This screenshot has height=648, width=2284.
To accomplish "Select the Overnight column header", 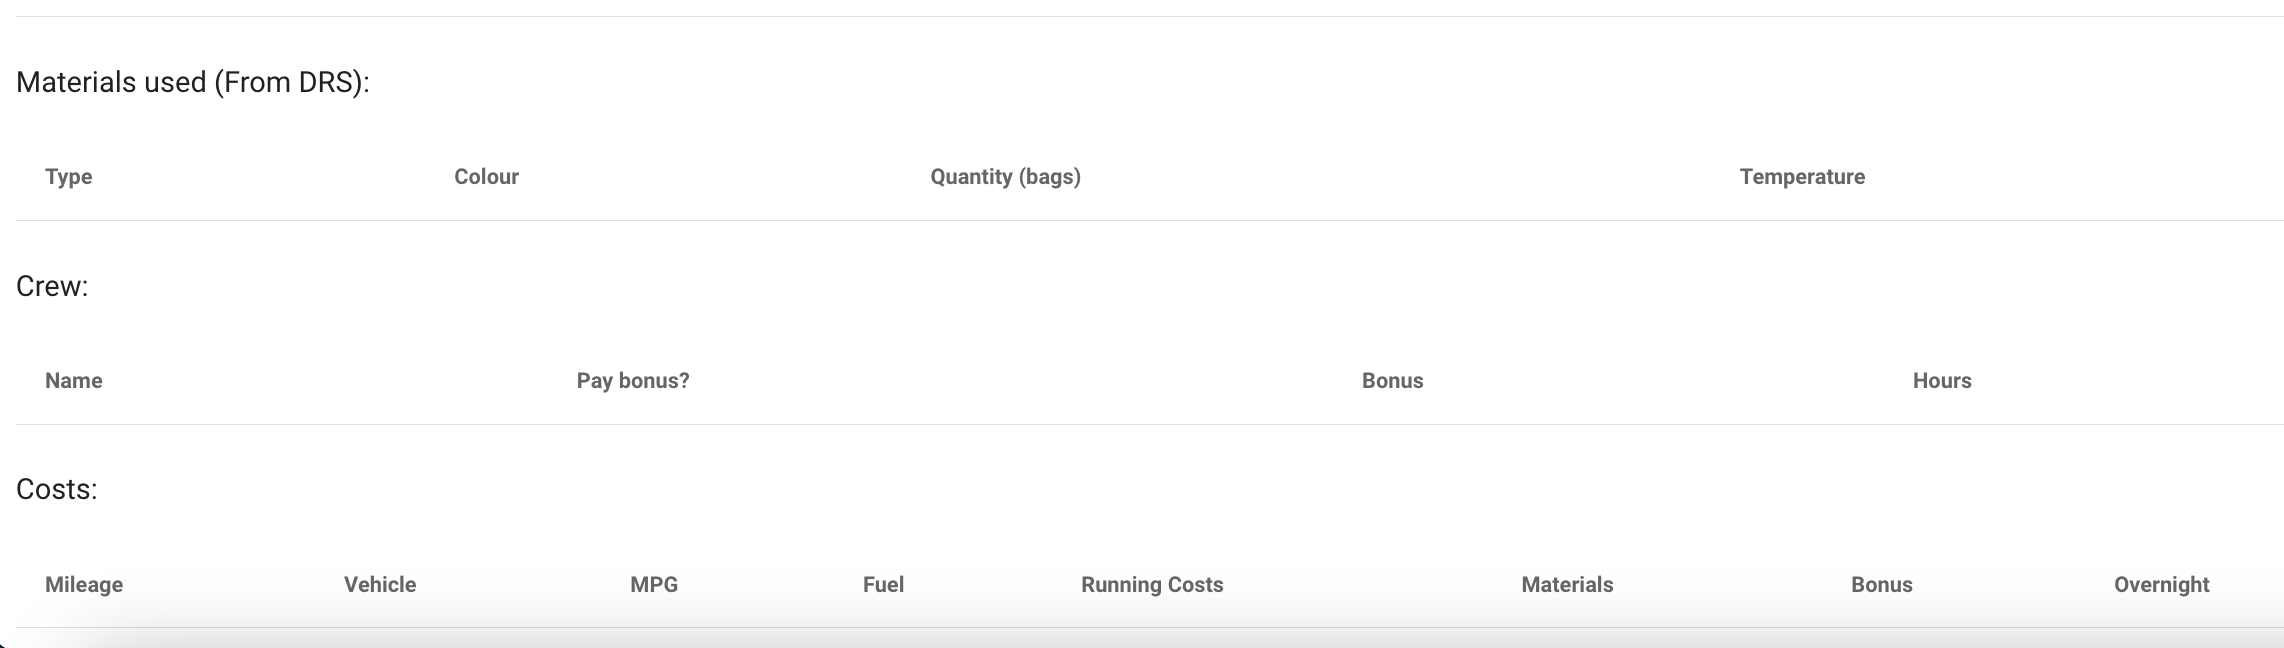I will tap(2161, 585).
